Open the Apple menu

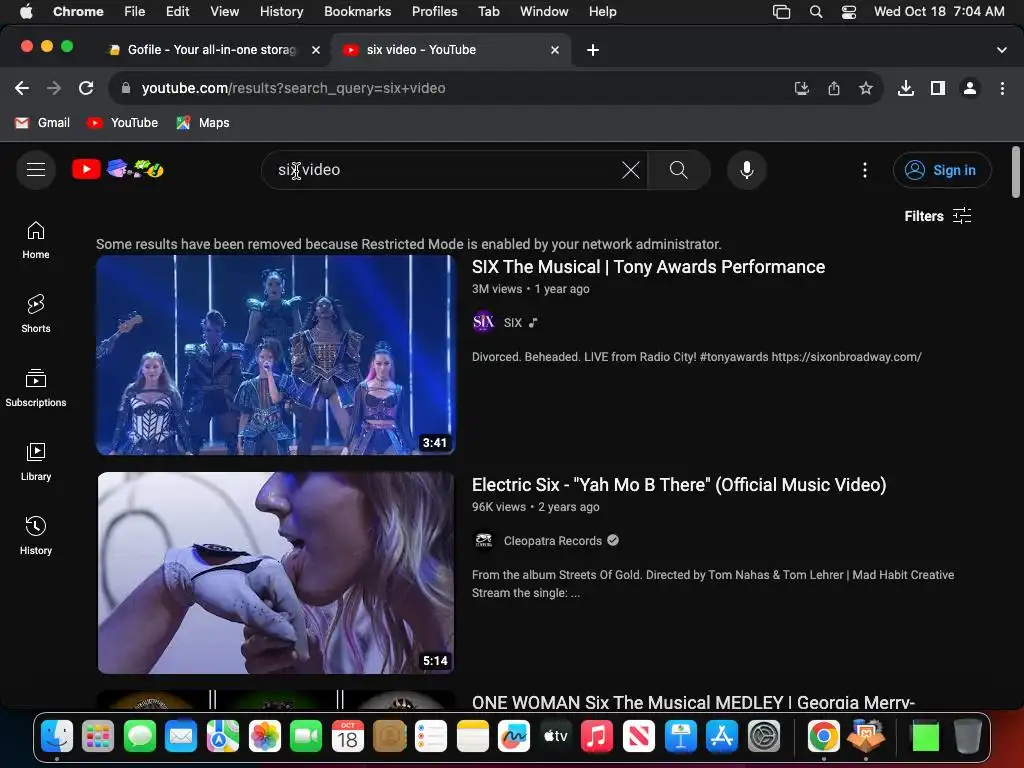[26, 11]
